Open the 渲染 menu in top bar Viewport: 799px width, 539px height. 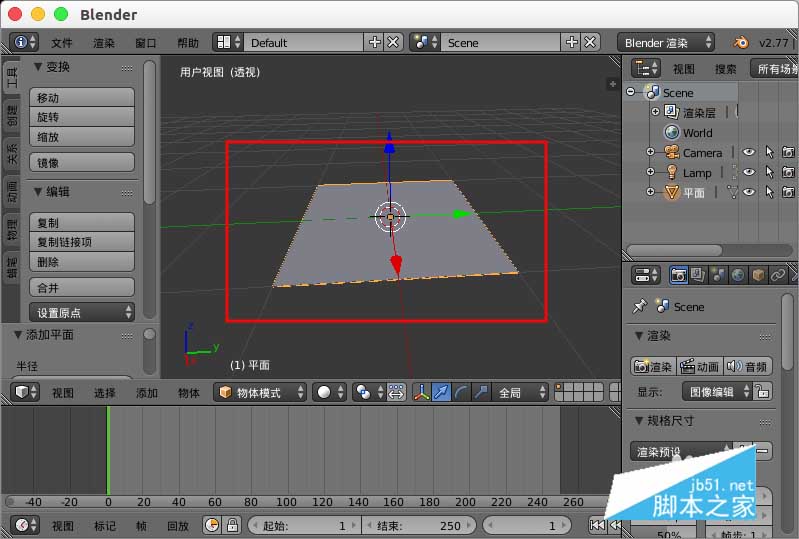(103, 43)
